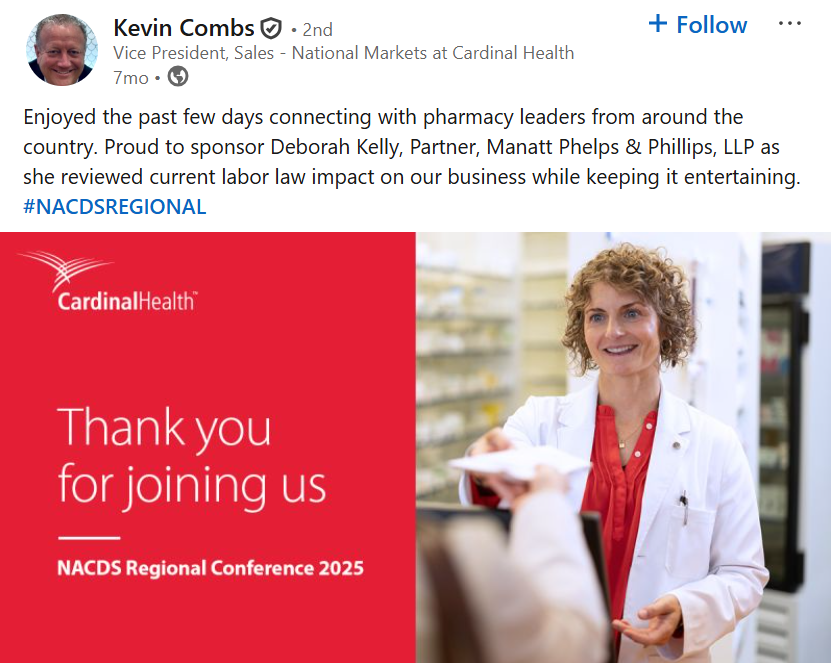Click the white paper bag in the photo
This screenshot has width=831, height=663.
tap(518, 463)
